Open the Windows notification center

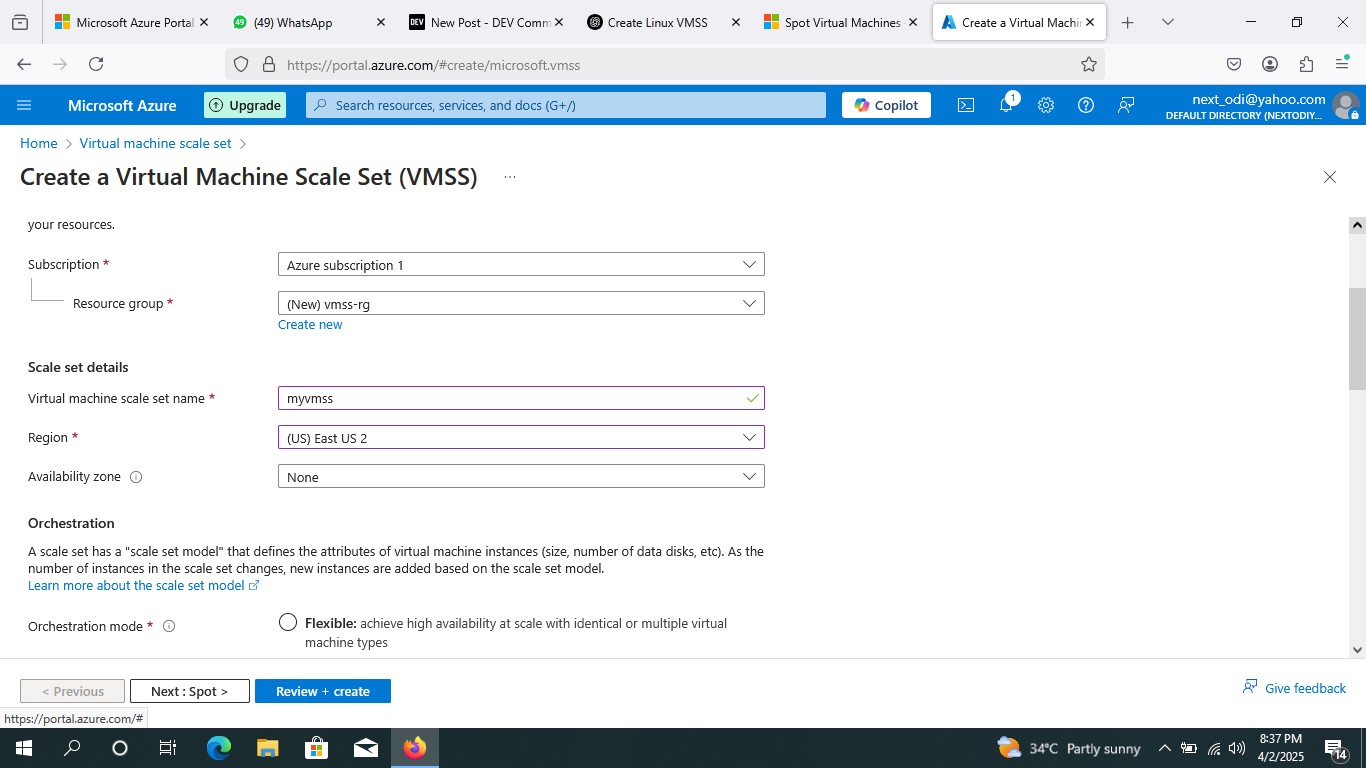[x=1336, y=748]
